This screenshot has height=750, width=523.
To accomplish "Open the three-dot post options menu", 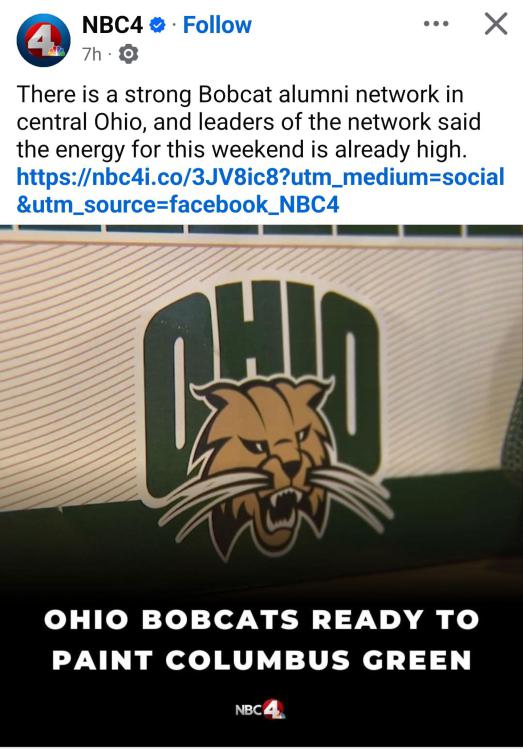I will click(436, 23).
